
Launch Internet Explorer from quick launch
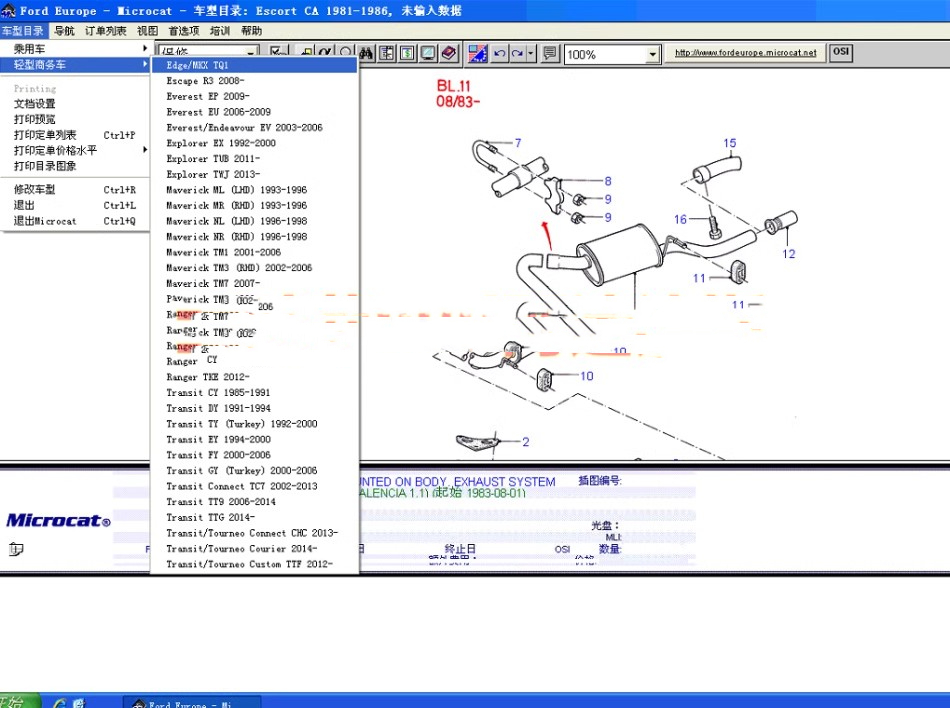click(x=59, y=703)
